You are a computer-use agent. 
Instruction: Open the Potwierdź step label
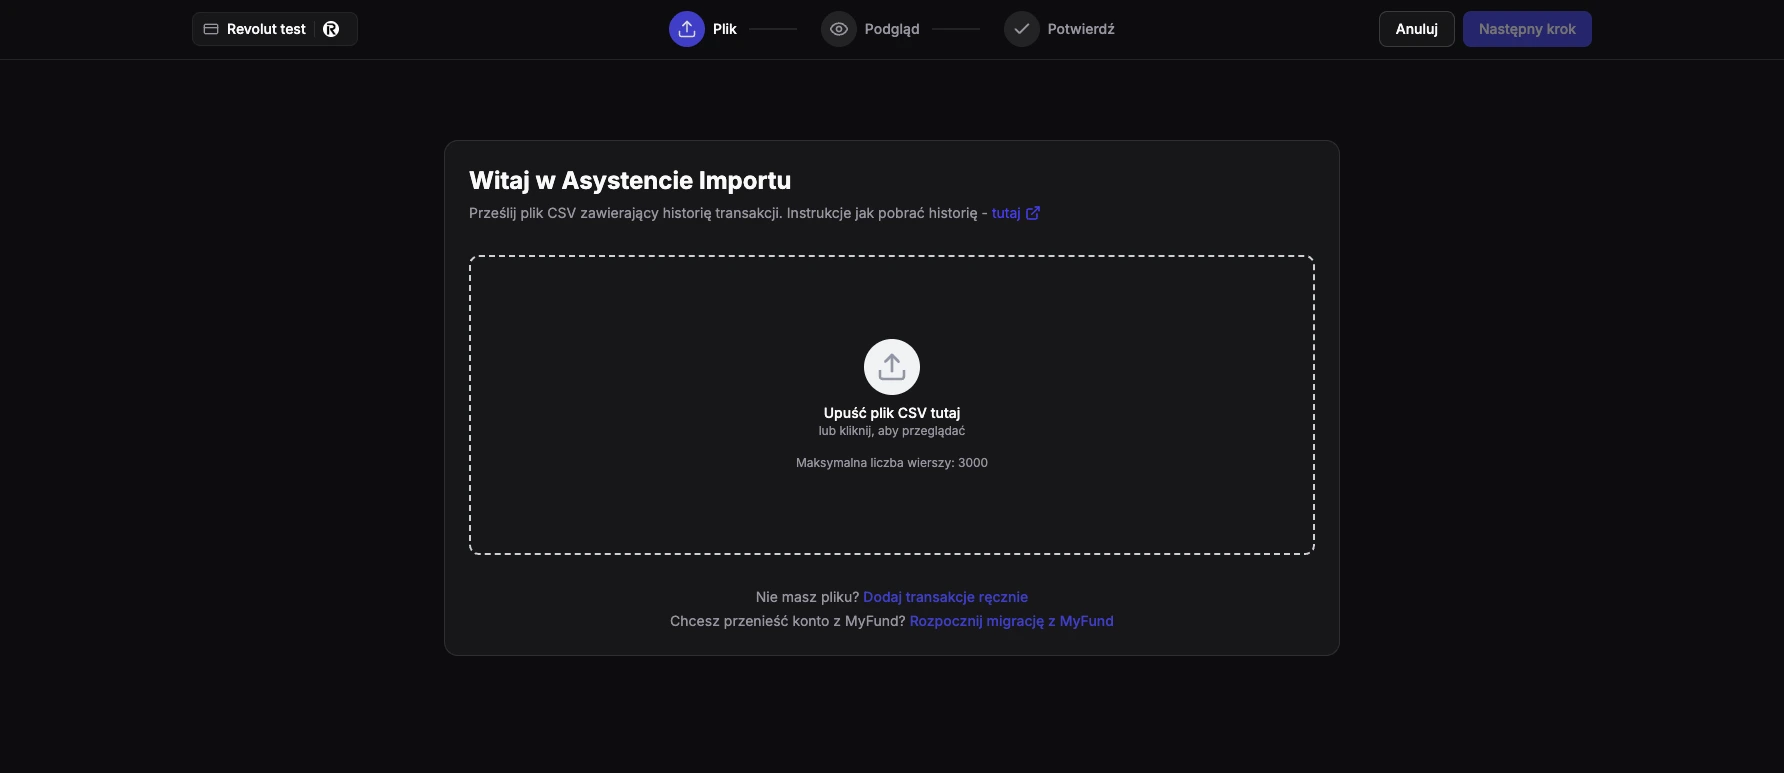pyautogui.click(x=1080, y=29)
